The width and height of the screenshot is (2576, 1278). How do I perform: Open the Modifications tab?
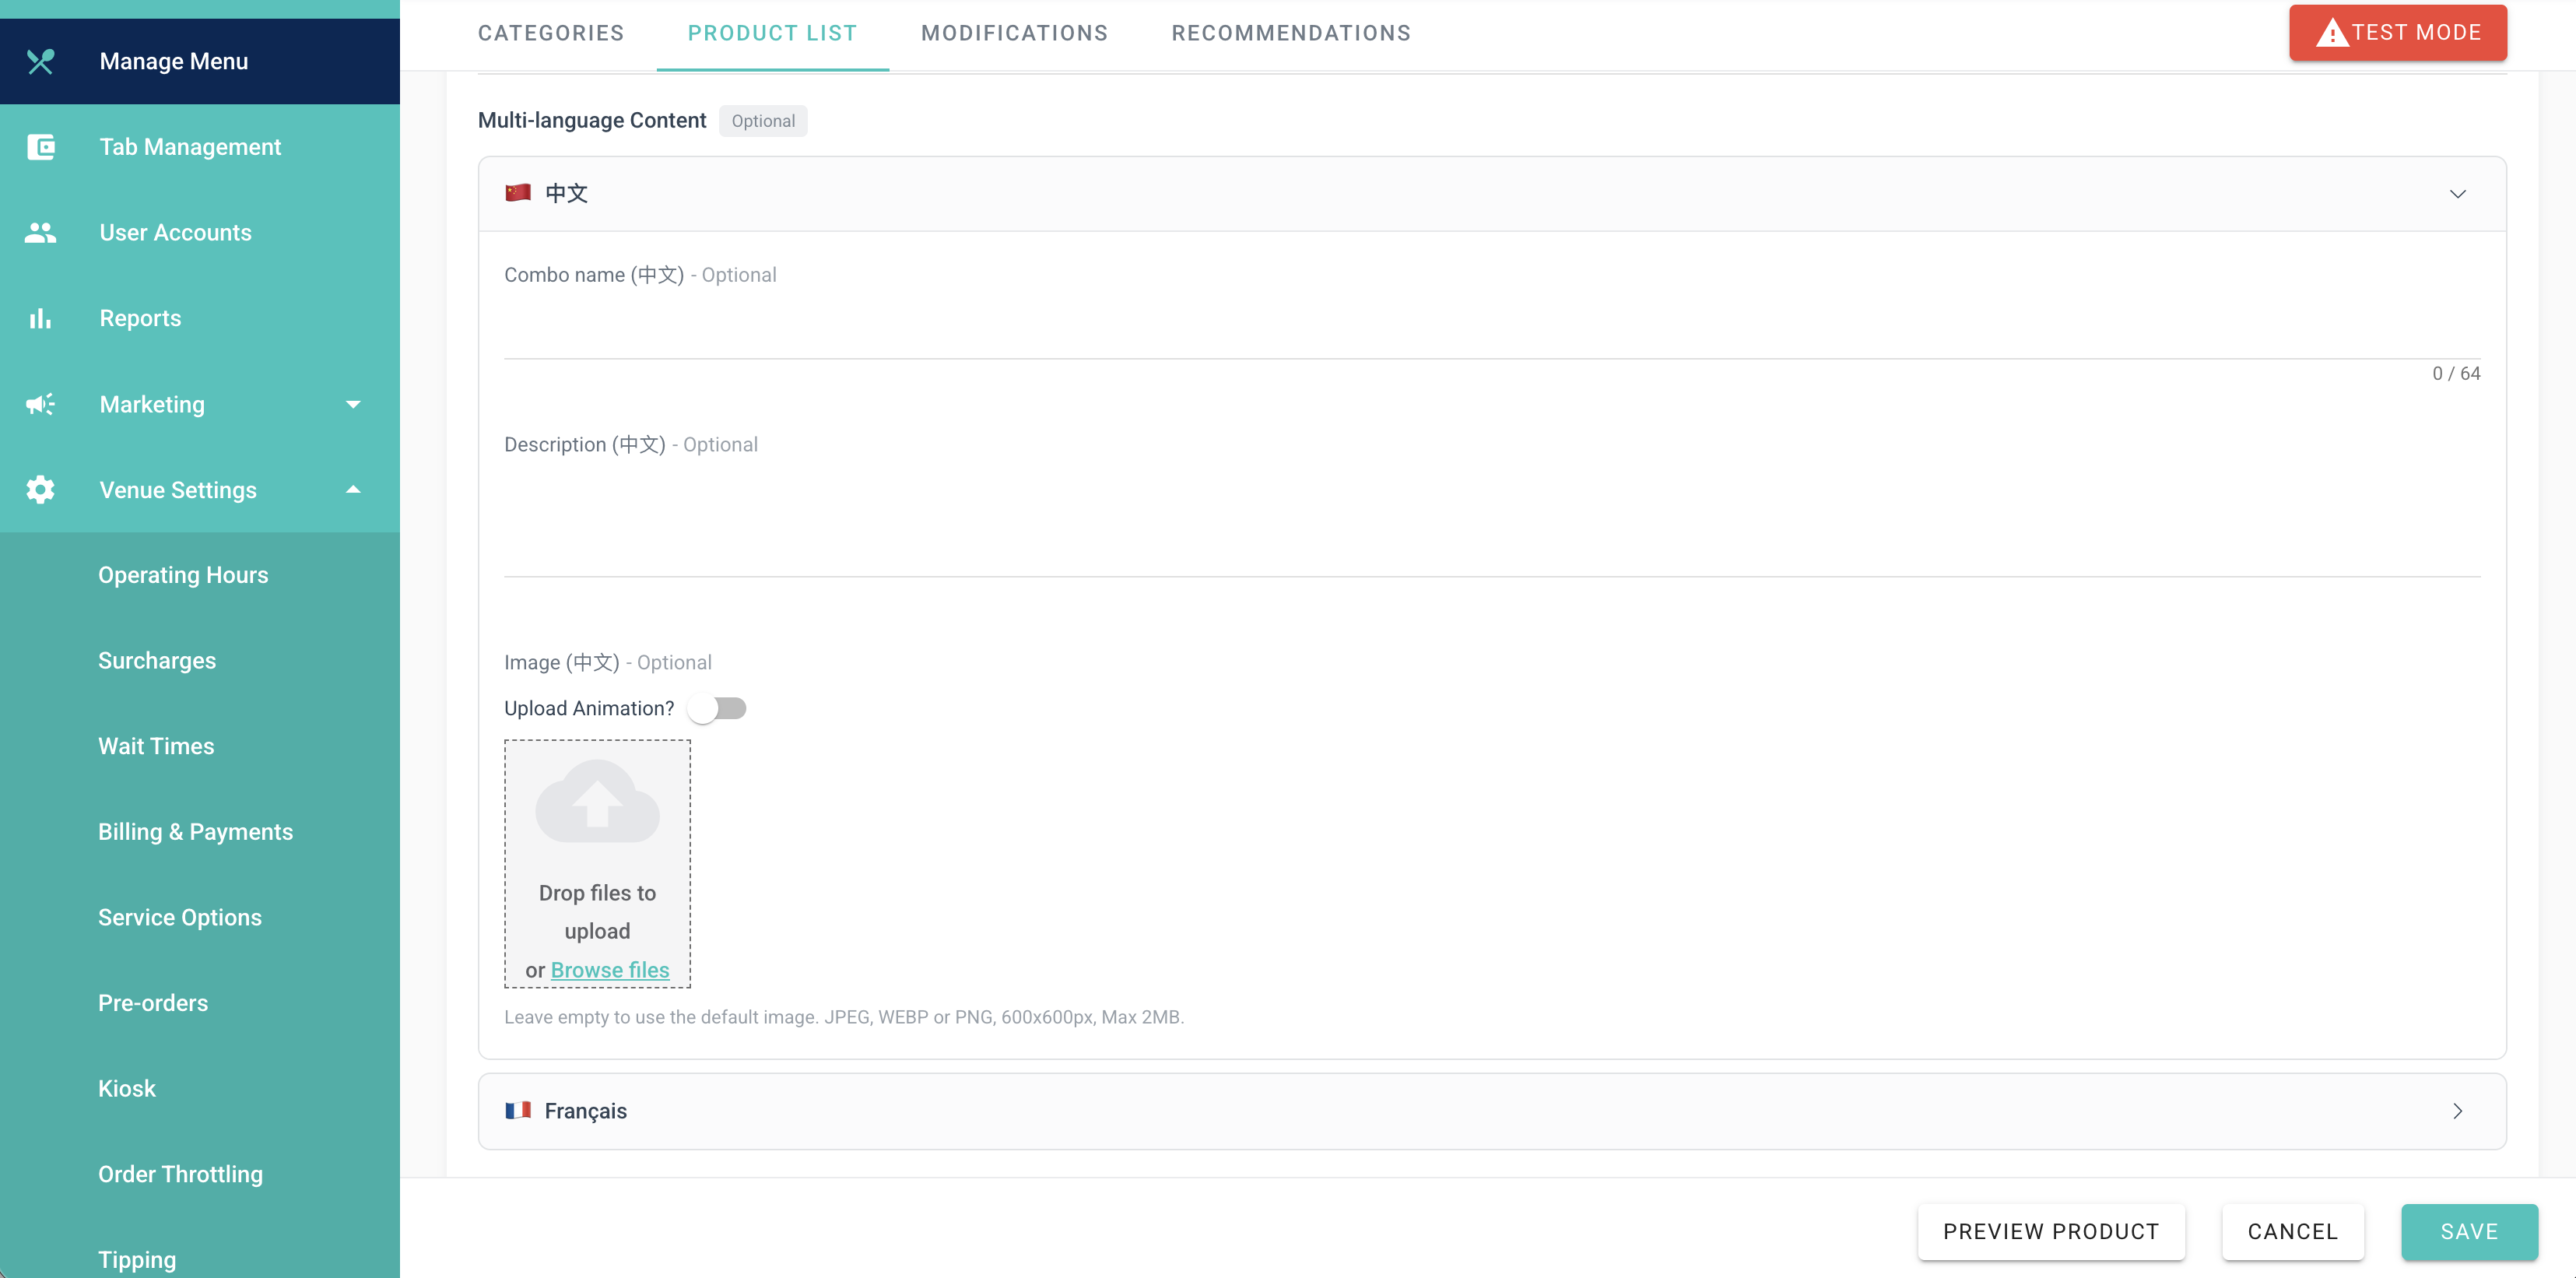click(x=1014, y=33)
